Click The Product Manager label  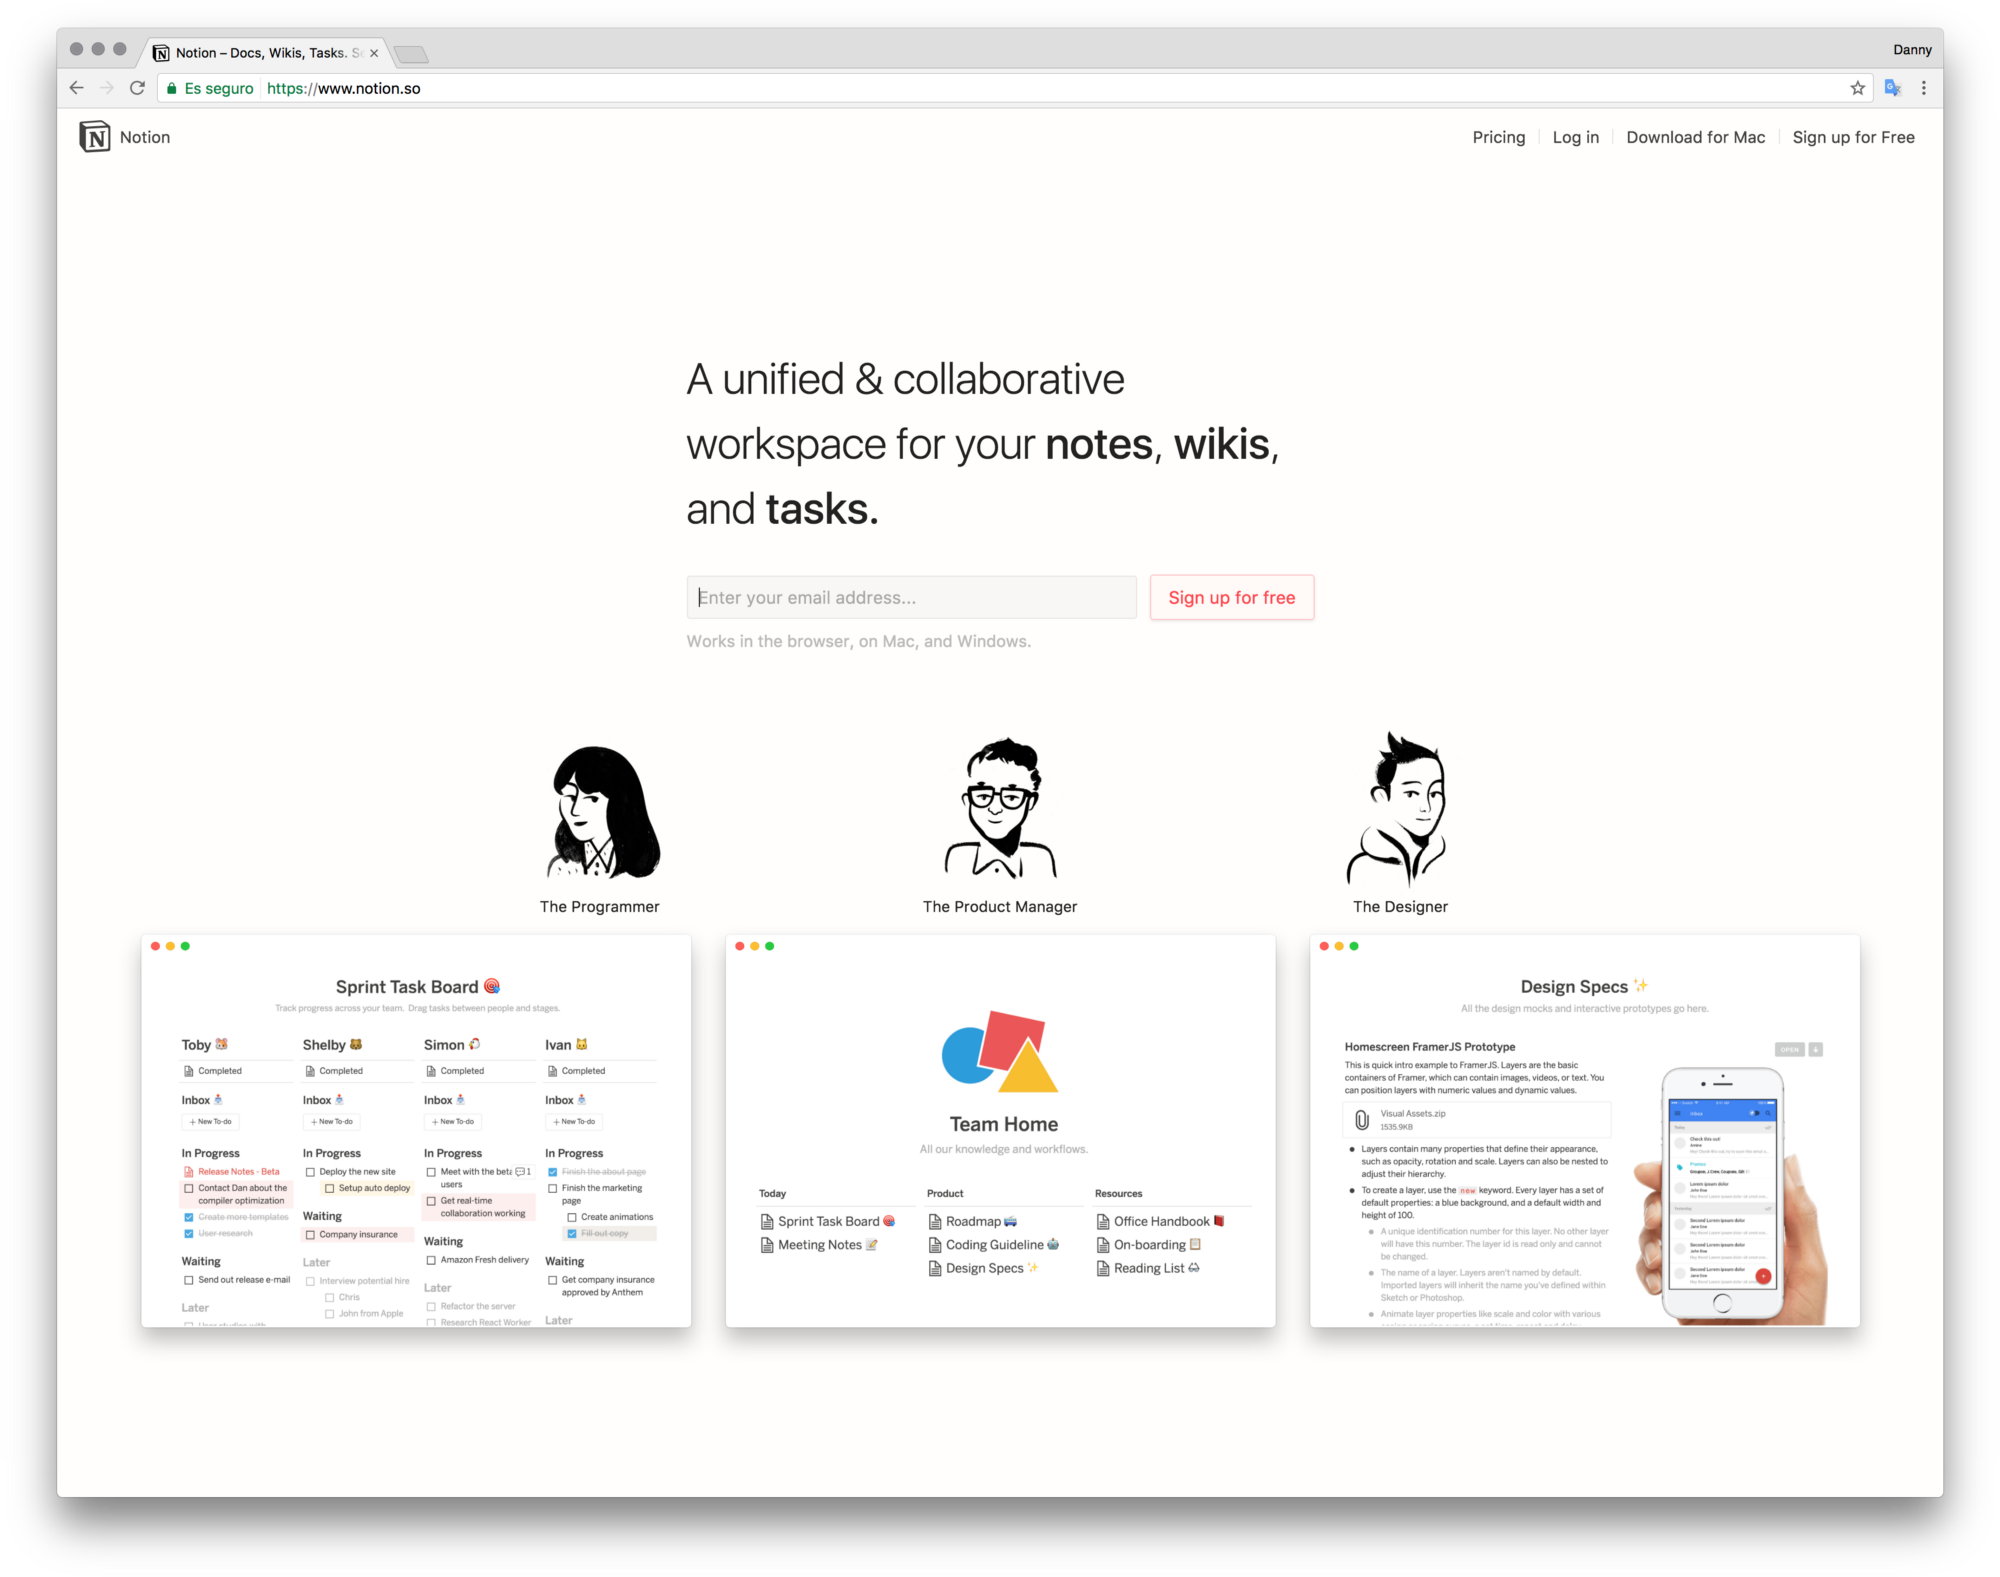coord(999,906)
